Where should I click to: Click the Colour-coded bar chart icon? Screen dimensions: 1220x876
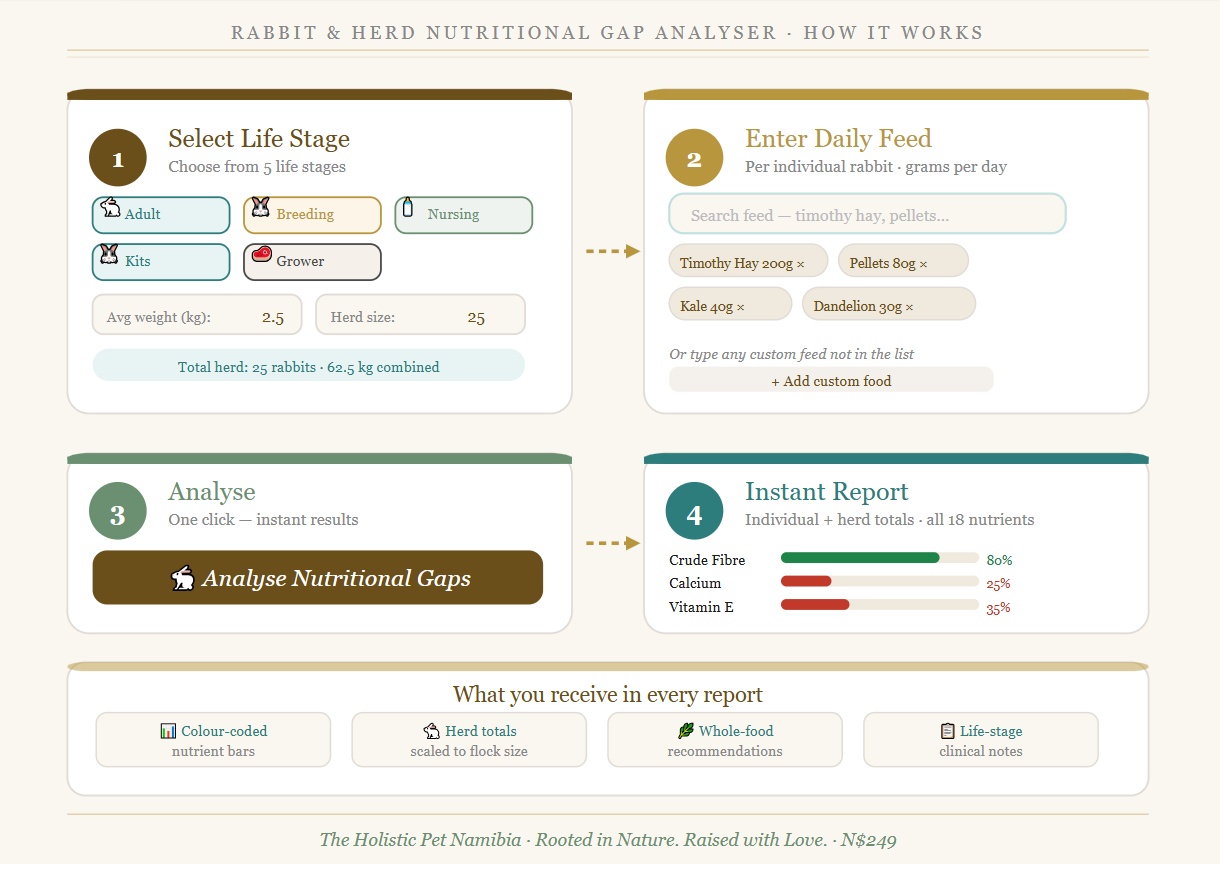(x=168, y=731)
